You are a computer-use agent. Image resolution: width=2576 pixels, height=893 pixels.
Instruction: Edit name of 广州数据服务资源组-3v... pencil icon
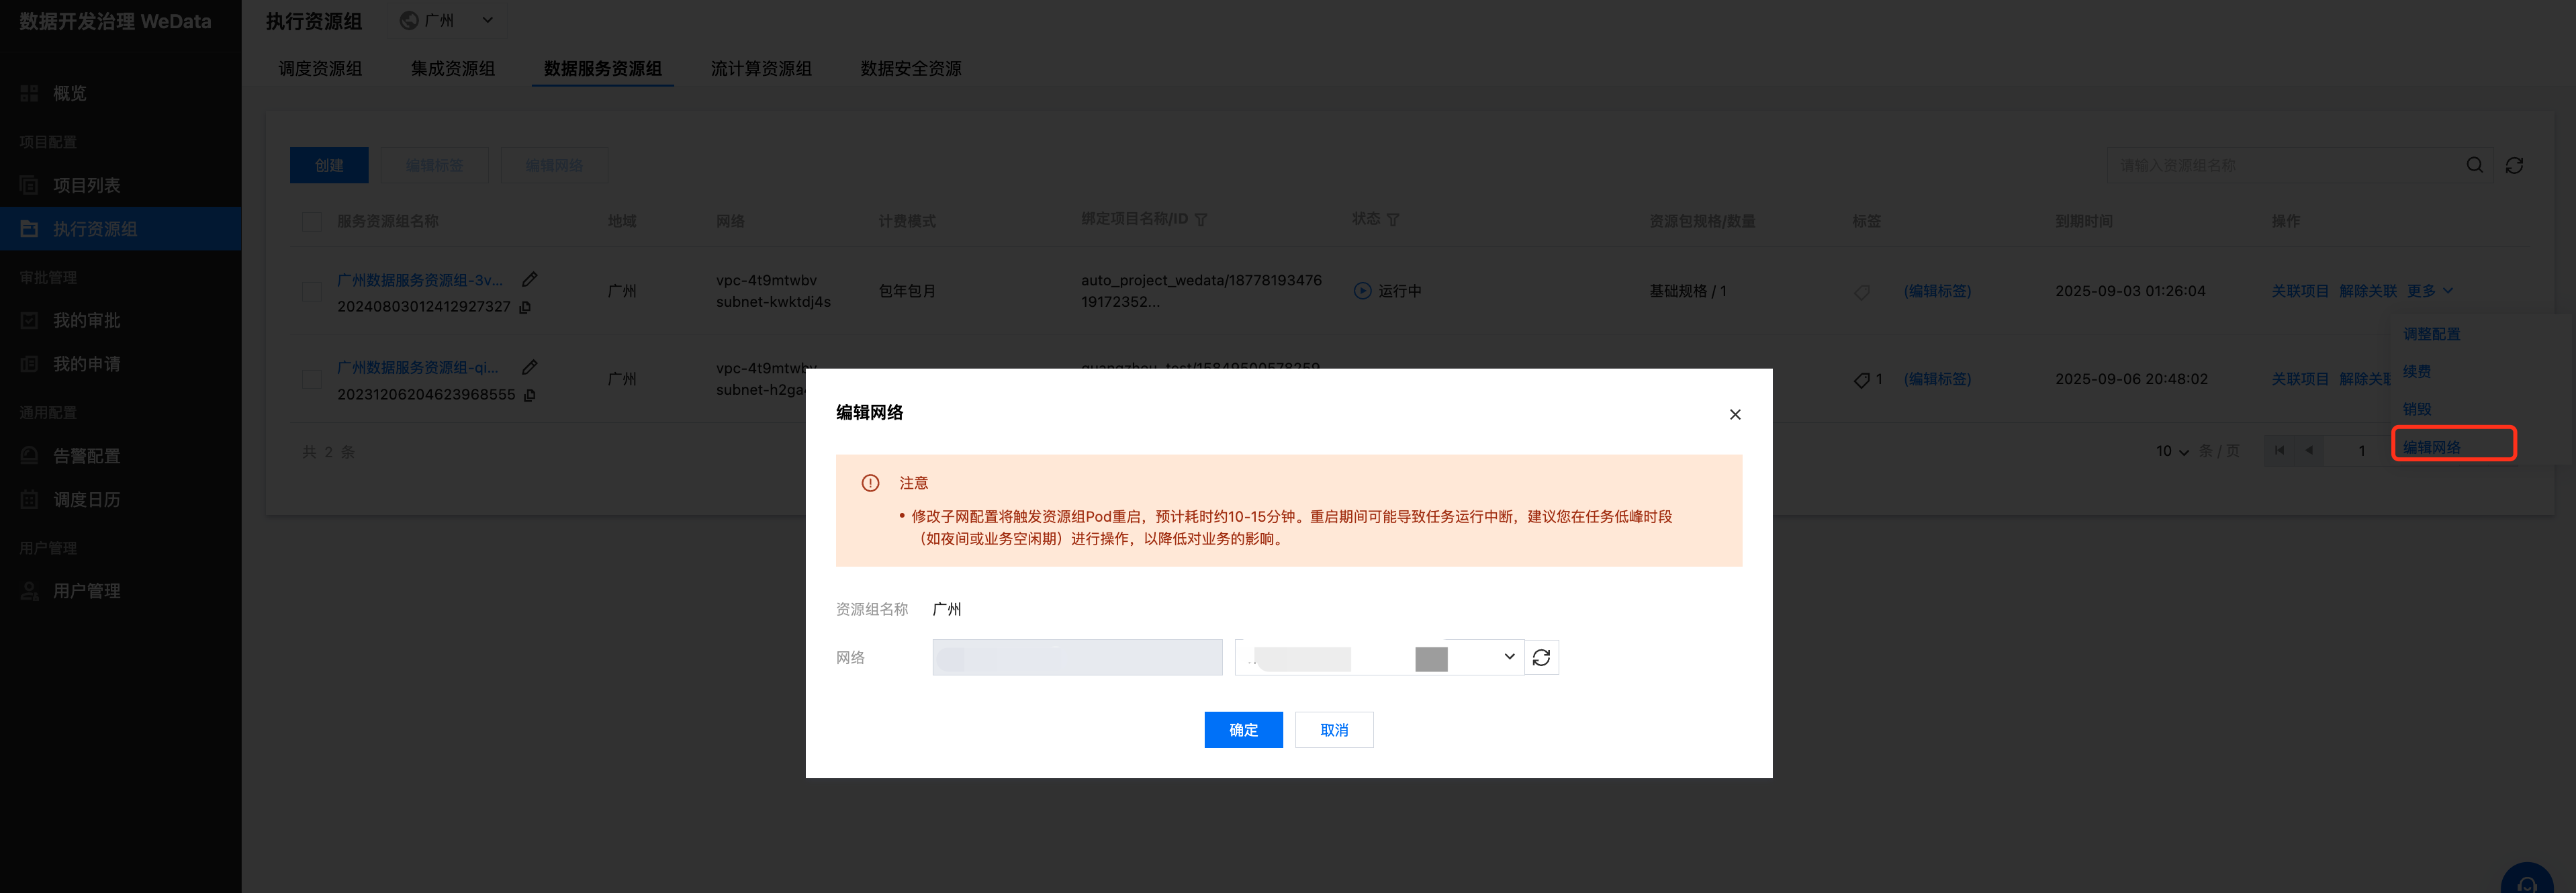pos(530,279)
